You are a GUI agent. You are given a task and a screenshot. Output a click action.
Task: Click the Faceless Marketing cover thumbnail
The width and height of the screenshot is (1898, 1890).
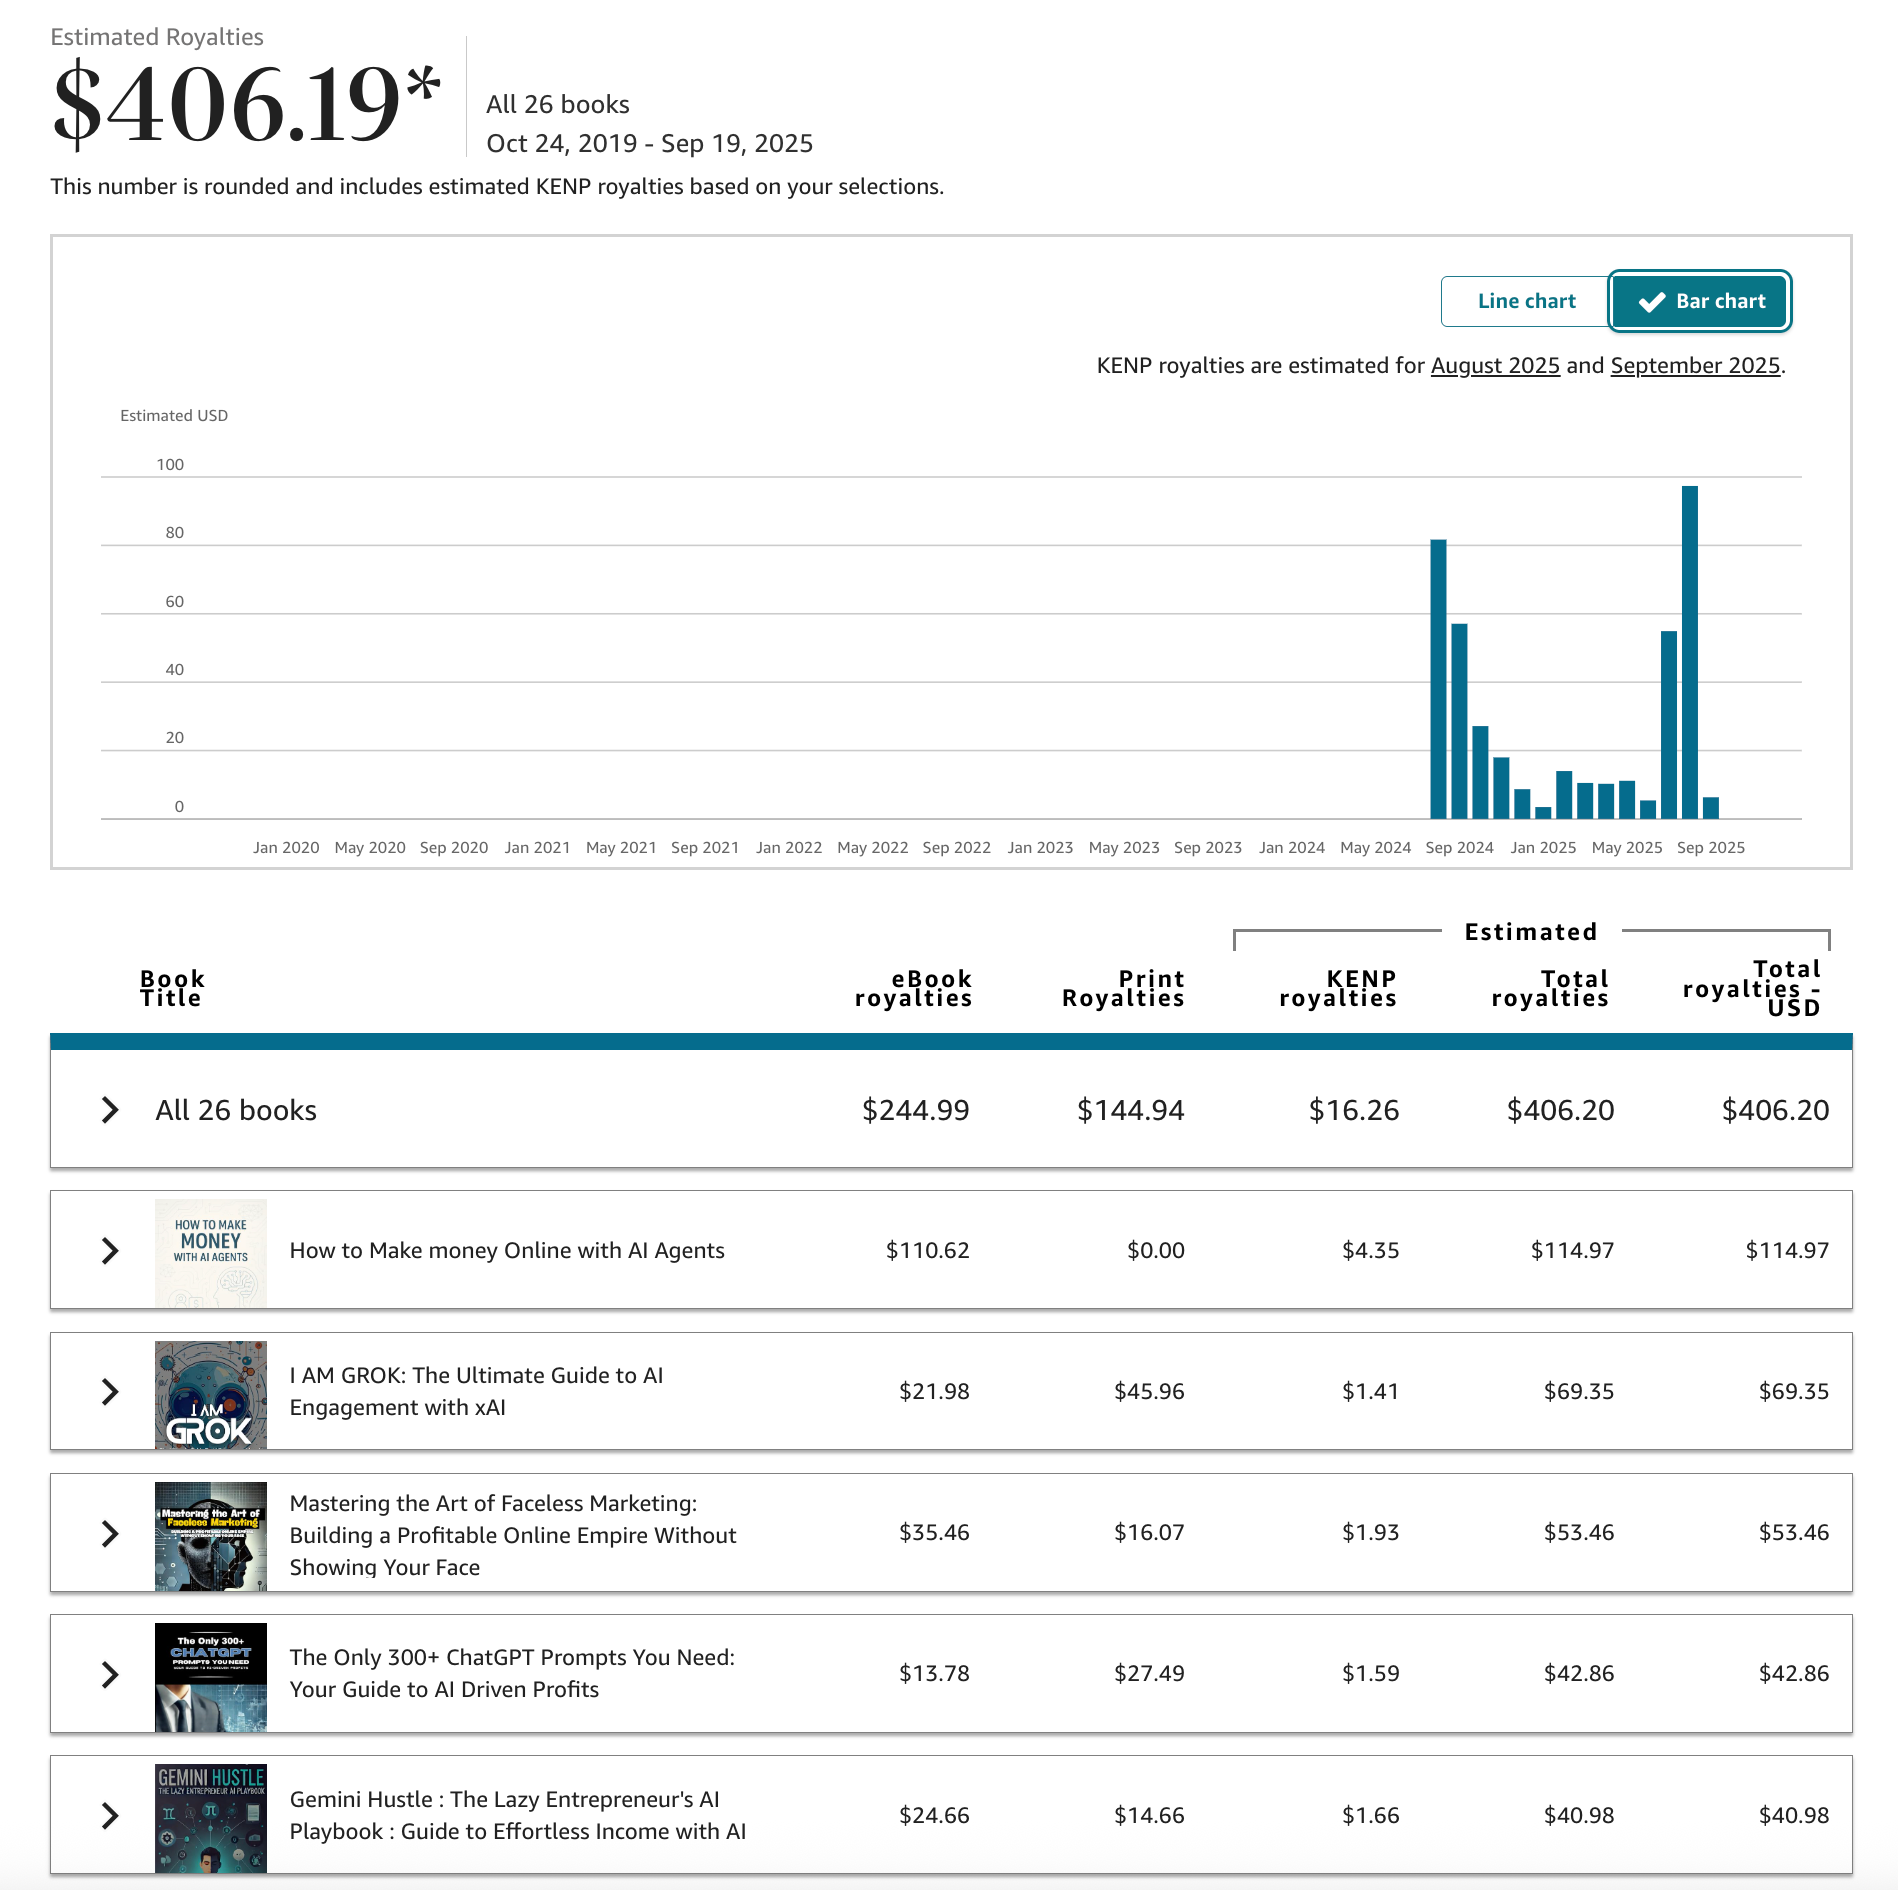point(211,1535)
